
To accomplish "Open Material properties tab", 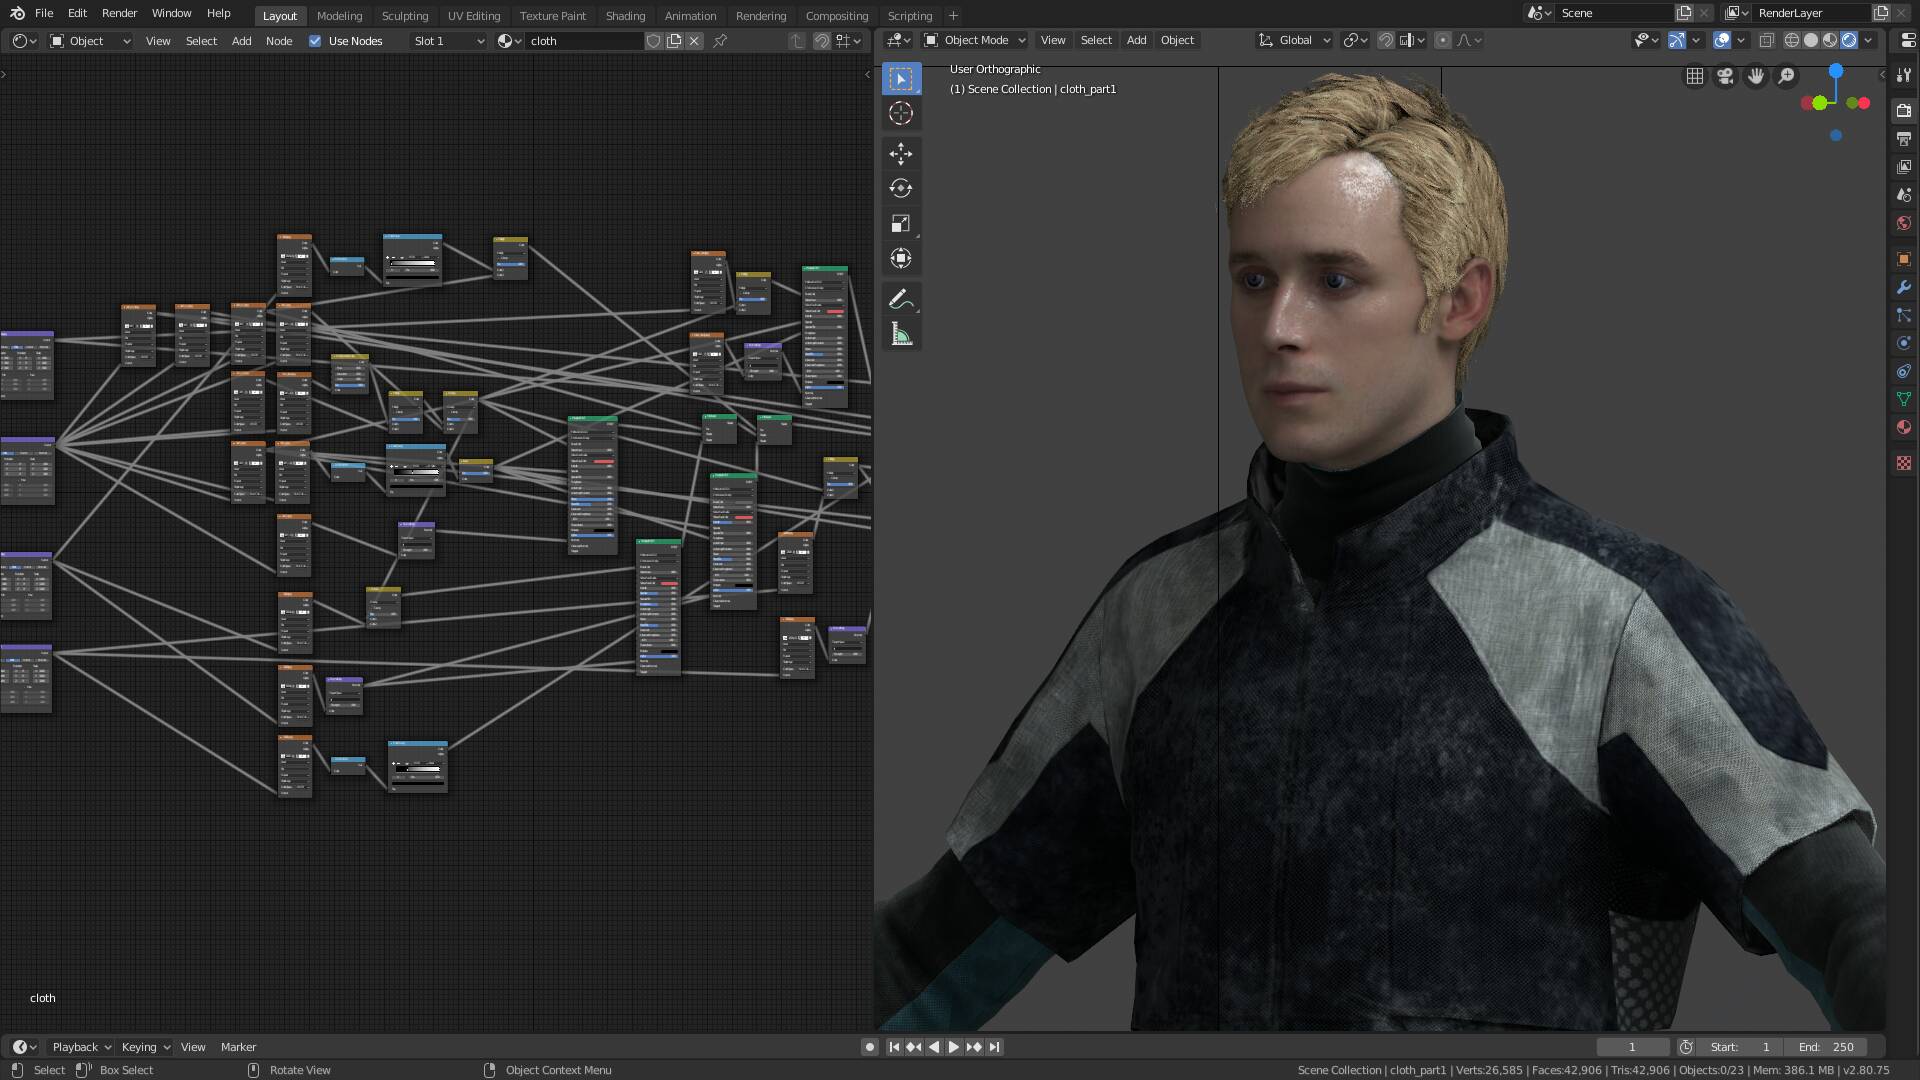I will (1904, 427).
